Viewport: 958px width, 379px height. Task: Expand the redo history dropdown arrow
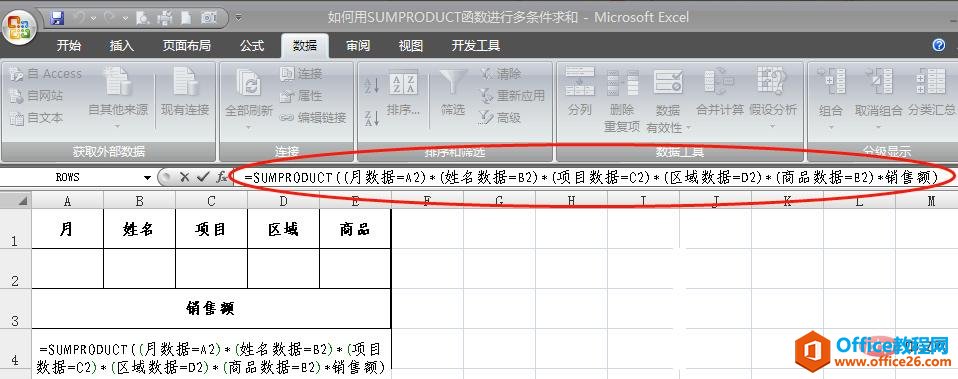pyautogui.click(x=125, y=18)
